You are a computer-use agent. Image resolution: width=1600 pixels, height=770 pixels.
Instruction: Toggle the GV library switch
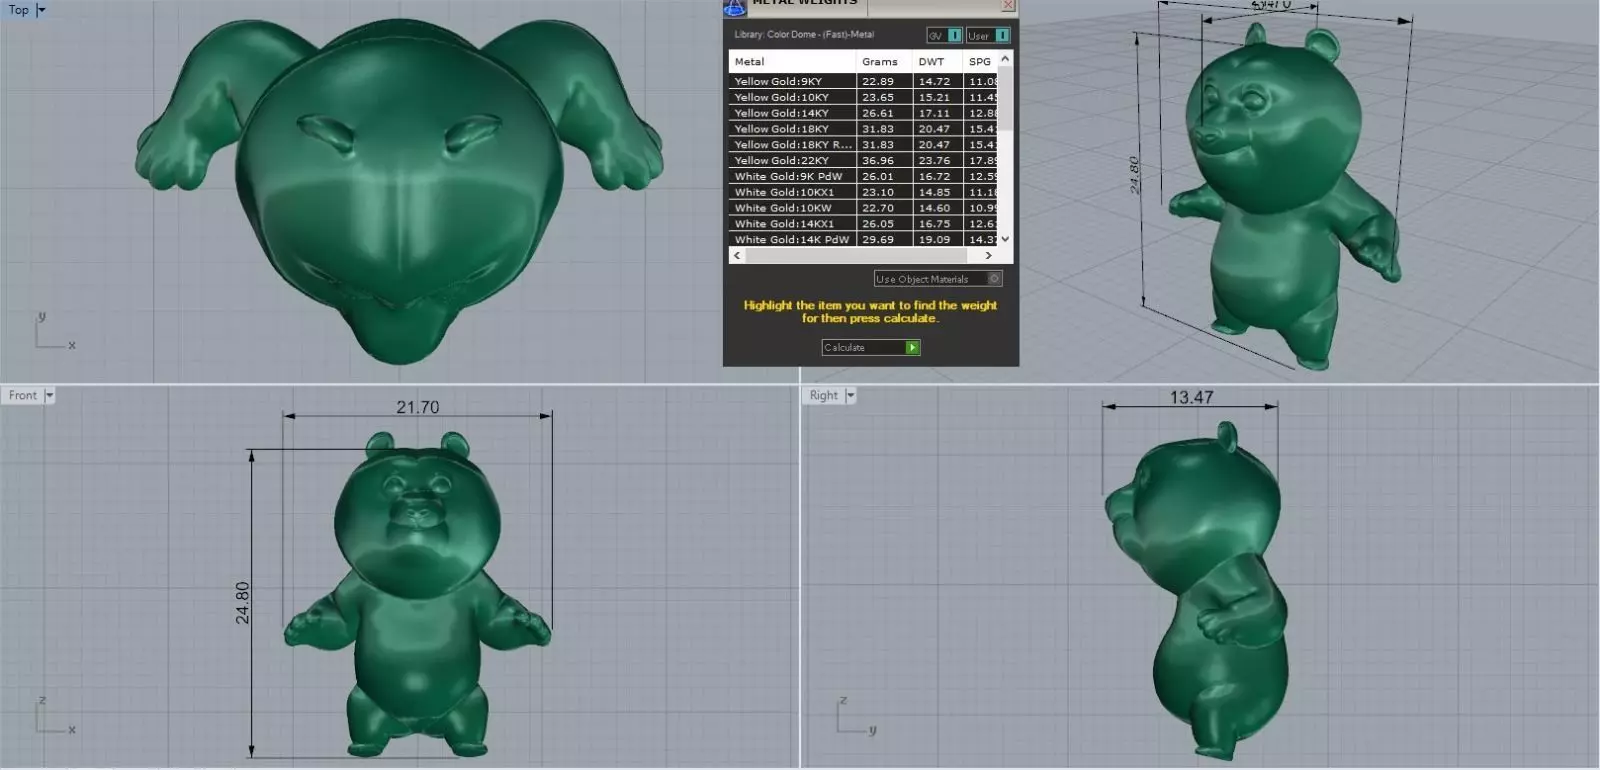pyautogui.click(x=944, y=35)
